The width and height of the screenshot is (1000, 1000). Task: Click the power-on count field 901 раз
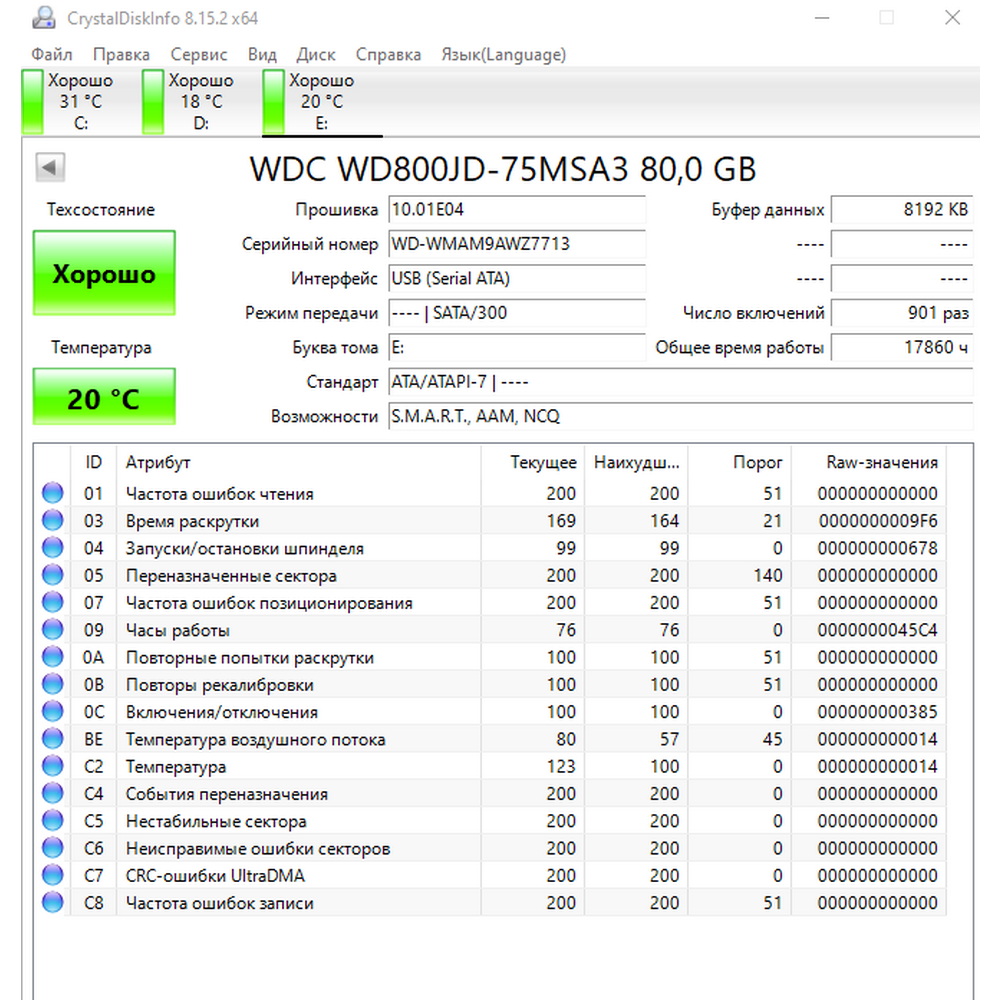pyautogui.click(x=902, y=312)
